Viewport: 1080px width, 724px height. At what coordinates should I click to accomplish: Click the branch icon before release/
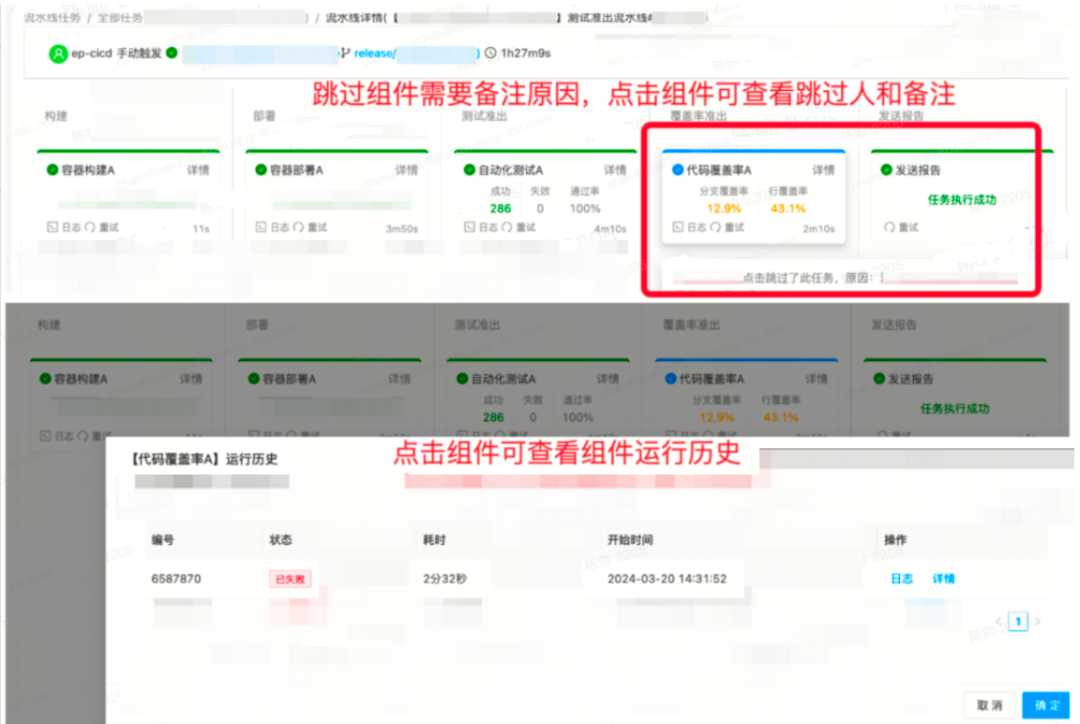[346, 53]
